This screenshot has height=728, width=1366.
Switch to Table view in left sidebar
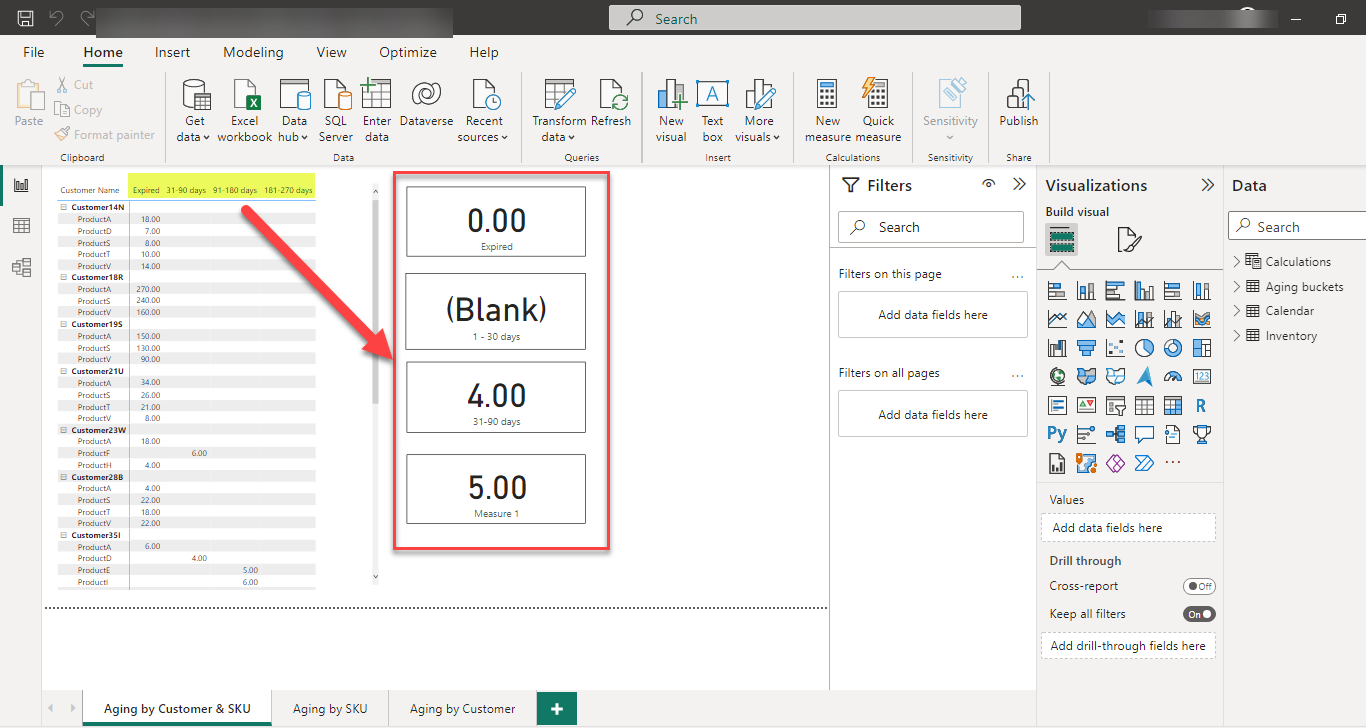(21, 226)
